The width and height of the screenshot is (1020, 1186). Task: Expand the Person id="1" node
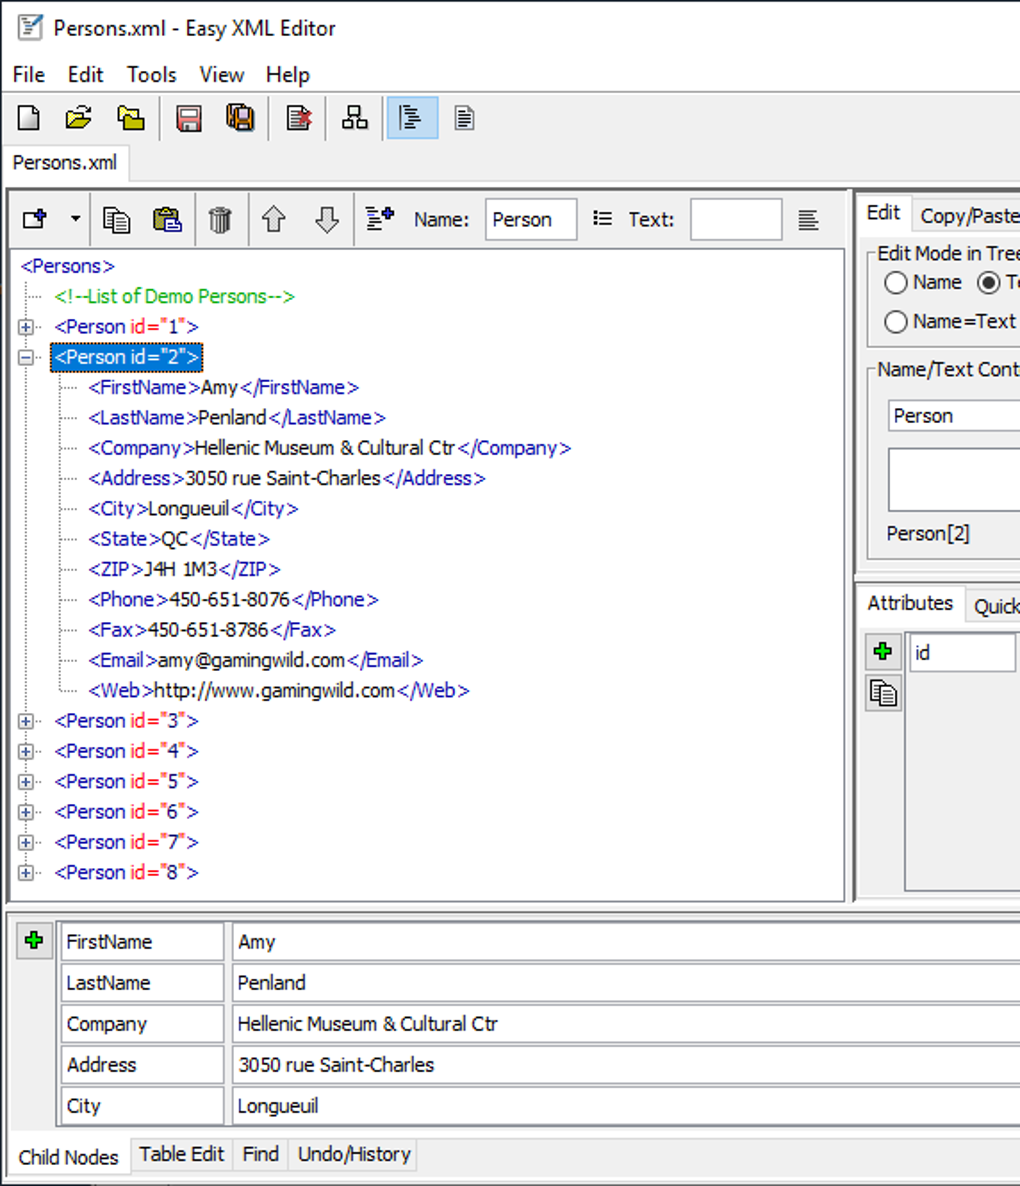(x=26, y=327)
